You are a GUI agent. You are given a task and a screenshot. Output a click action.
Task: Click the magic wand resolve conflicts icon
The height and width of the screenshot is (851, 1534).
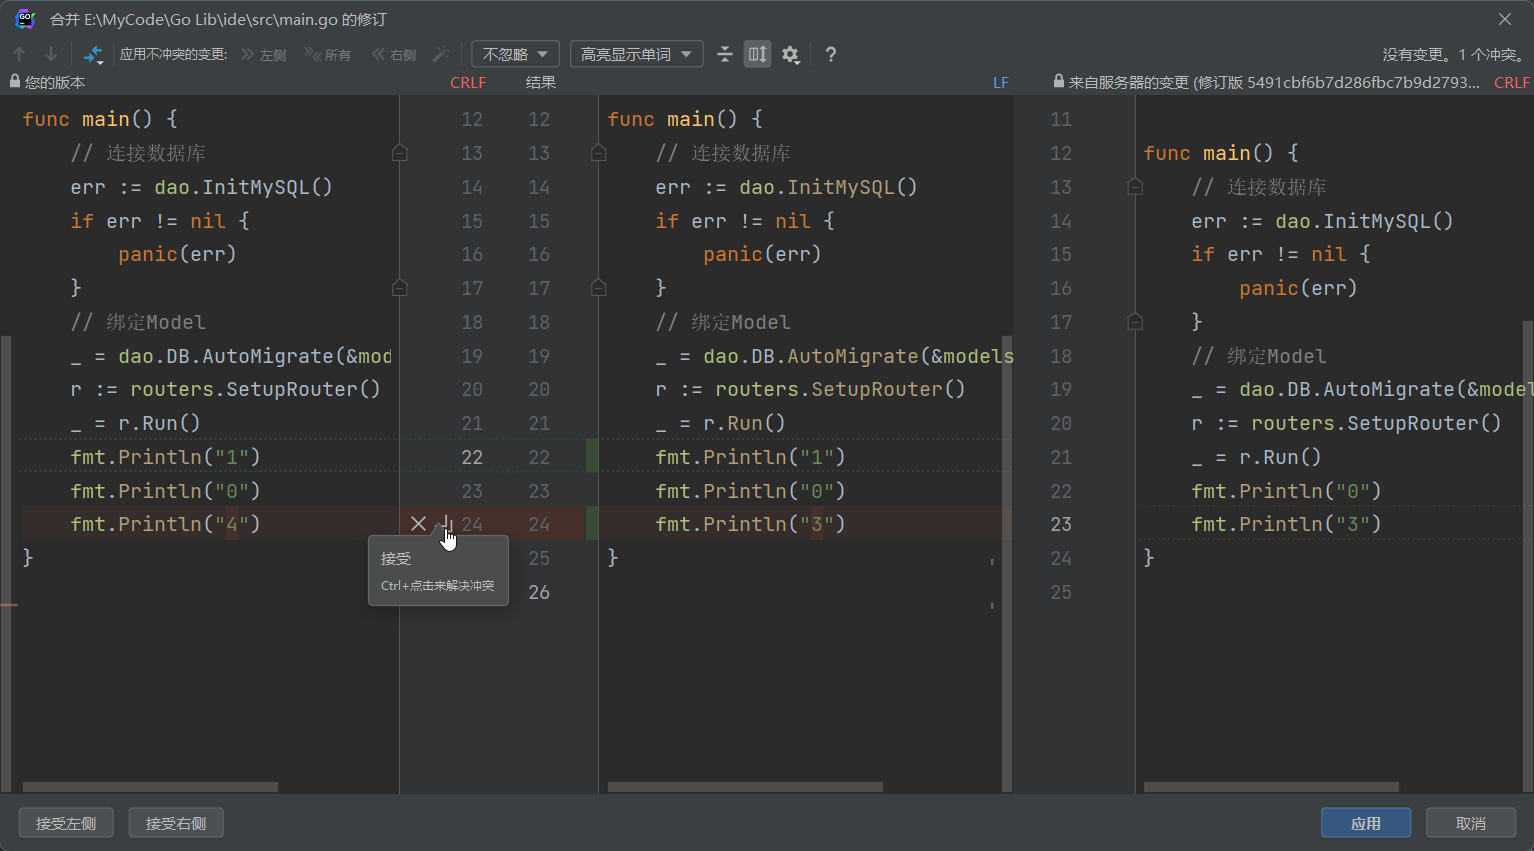[x=440, y=54]
